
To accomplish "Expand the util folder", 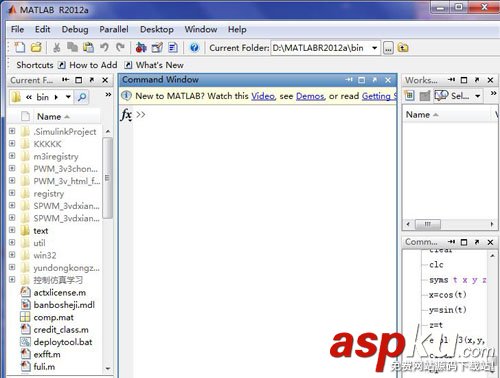I will click(12, 242).
